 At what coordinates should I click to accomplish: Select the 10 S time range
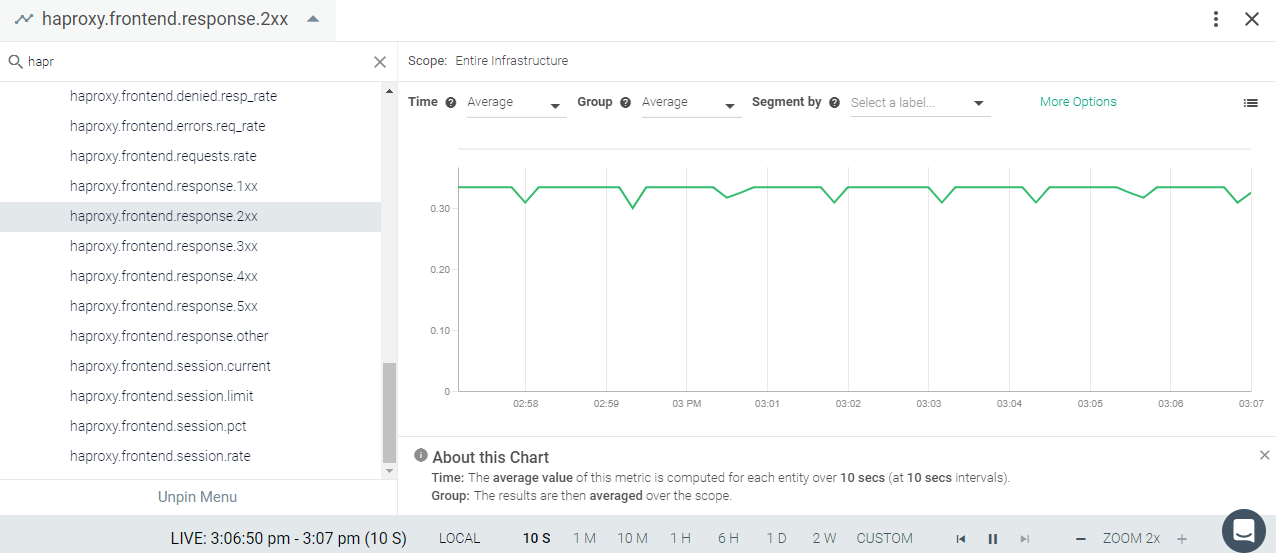537,538
